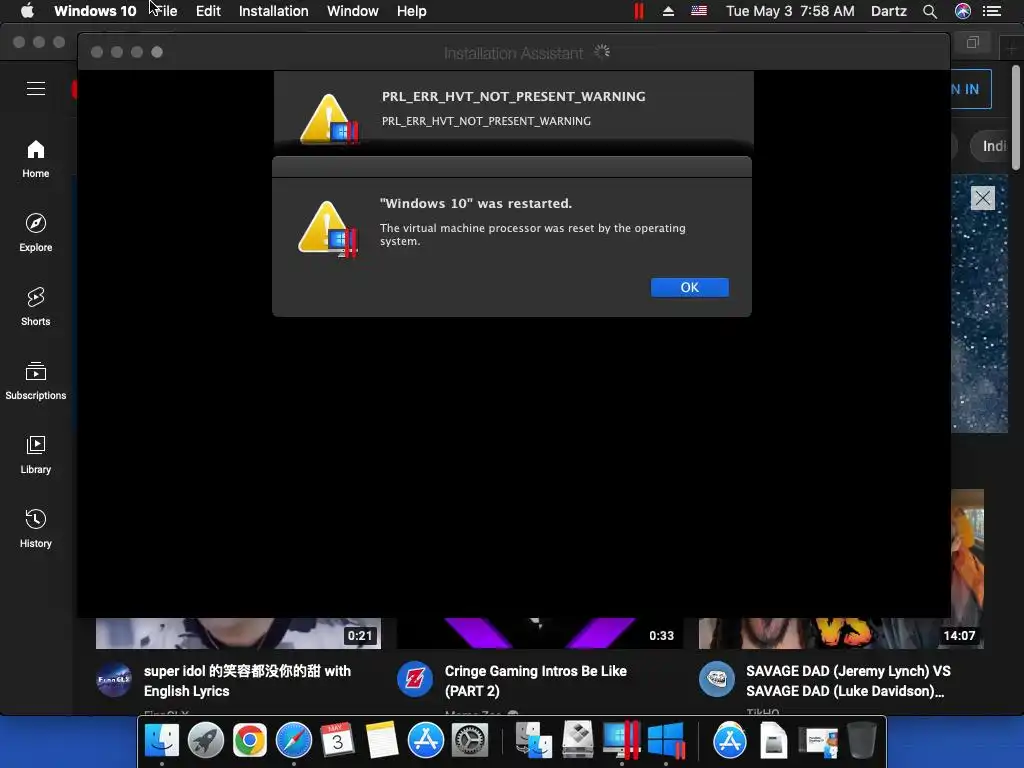Open Safari from the Dock
This screenshot has width=1024, height=768.
pos(294,741)
